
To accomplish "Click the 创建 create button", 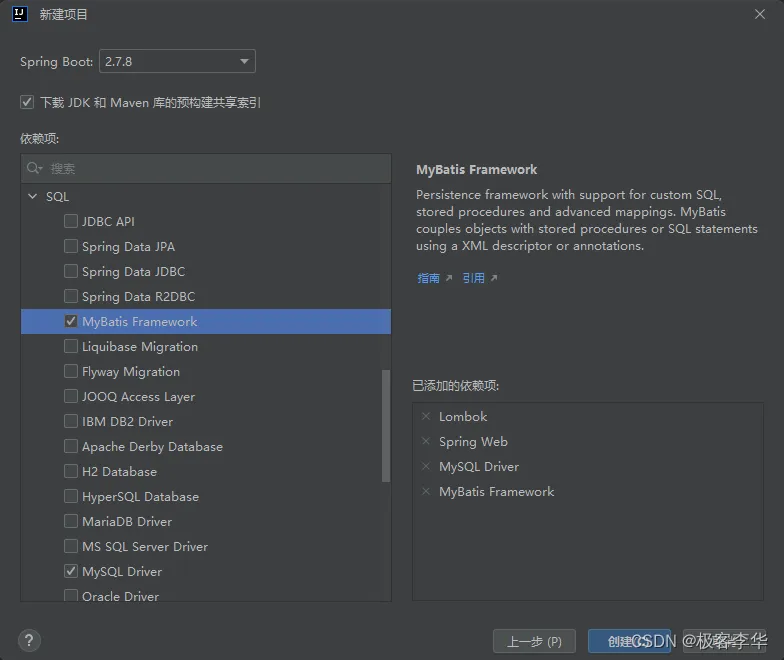I will pos(629,641).
